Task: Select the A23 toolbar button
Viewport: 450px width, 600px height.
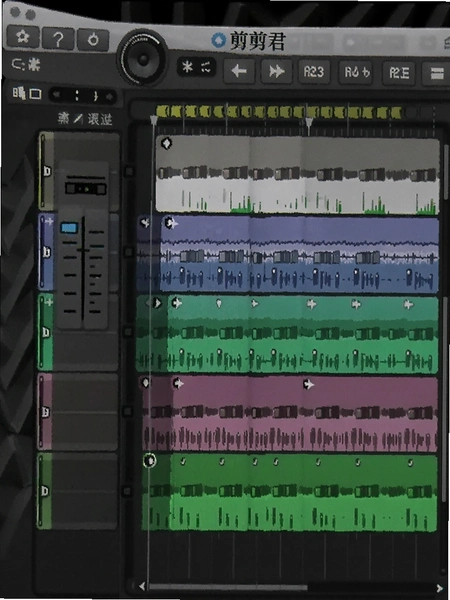Action: [314, 72]
